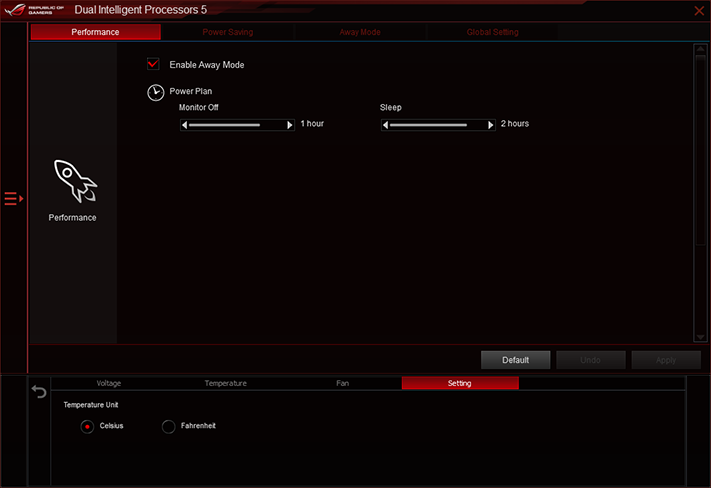Increase Sleep time with right arrow
The width and height of the screenshot is (711, 488).
491,125
